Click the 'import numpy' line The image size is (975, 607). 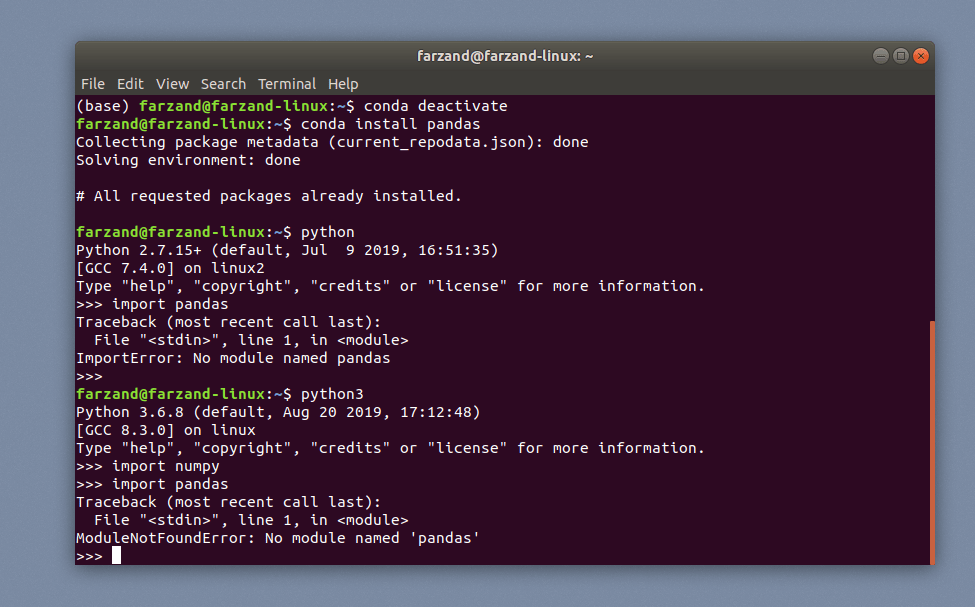[x=168, y=465]
